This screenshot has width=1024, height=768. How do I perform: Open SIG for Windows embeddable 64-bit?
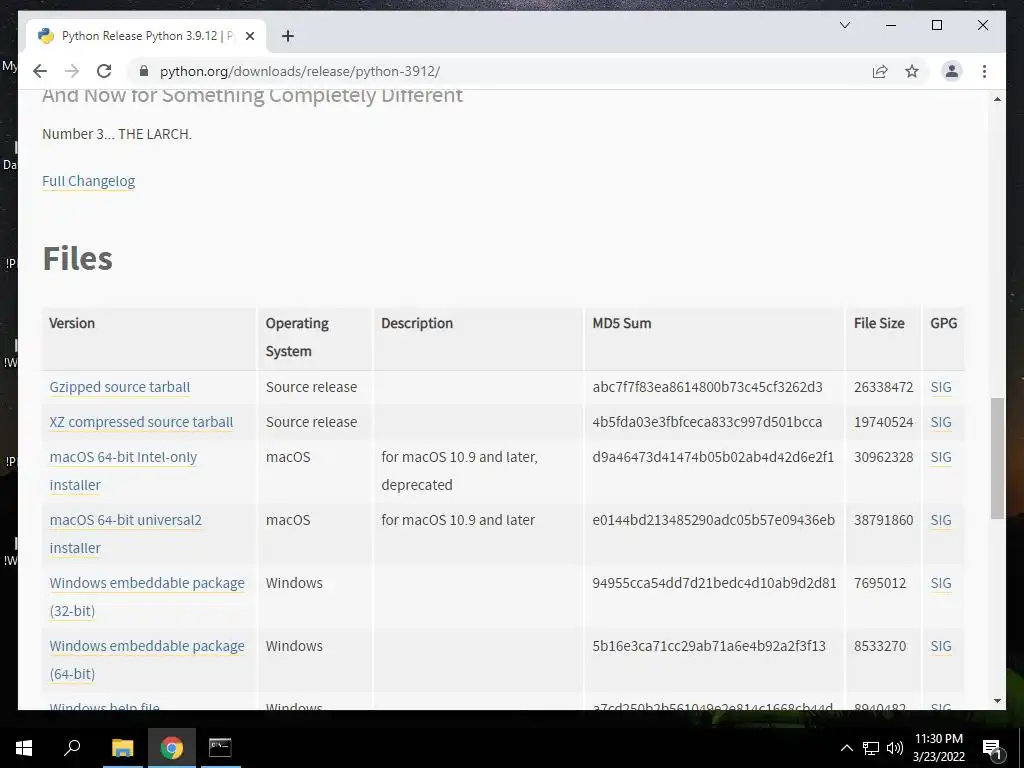[x=940, y=646]
